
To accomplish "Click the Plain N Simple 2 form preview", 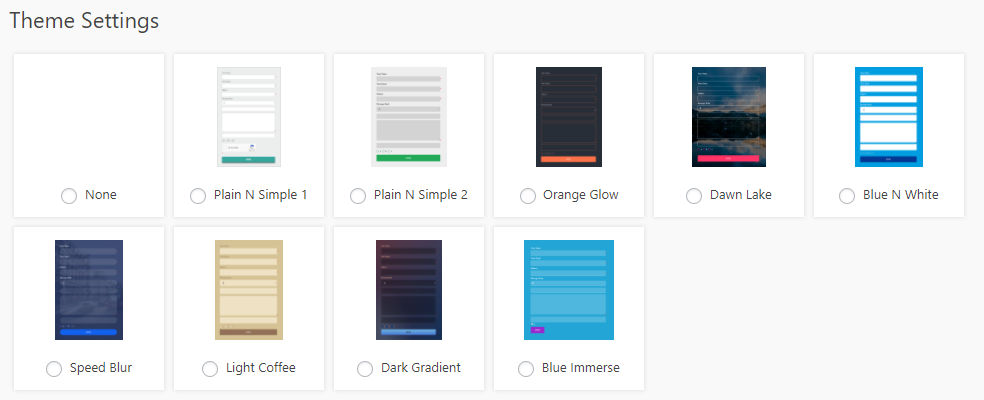I will click(x=409, y=117).
